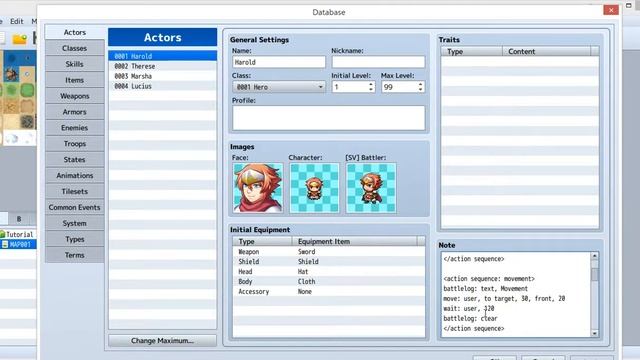Select actor 0004 Lucius
Screen dimensions: 640x360
pos(162,86)
